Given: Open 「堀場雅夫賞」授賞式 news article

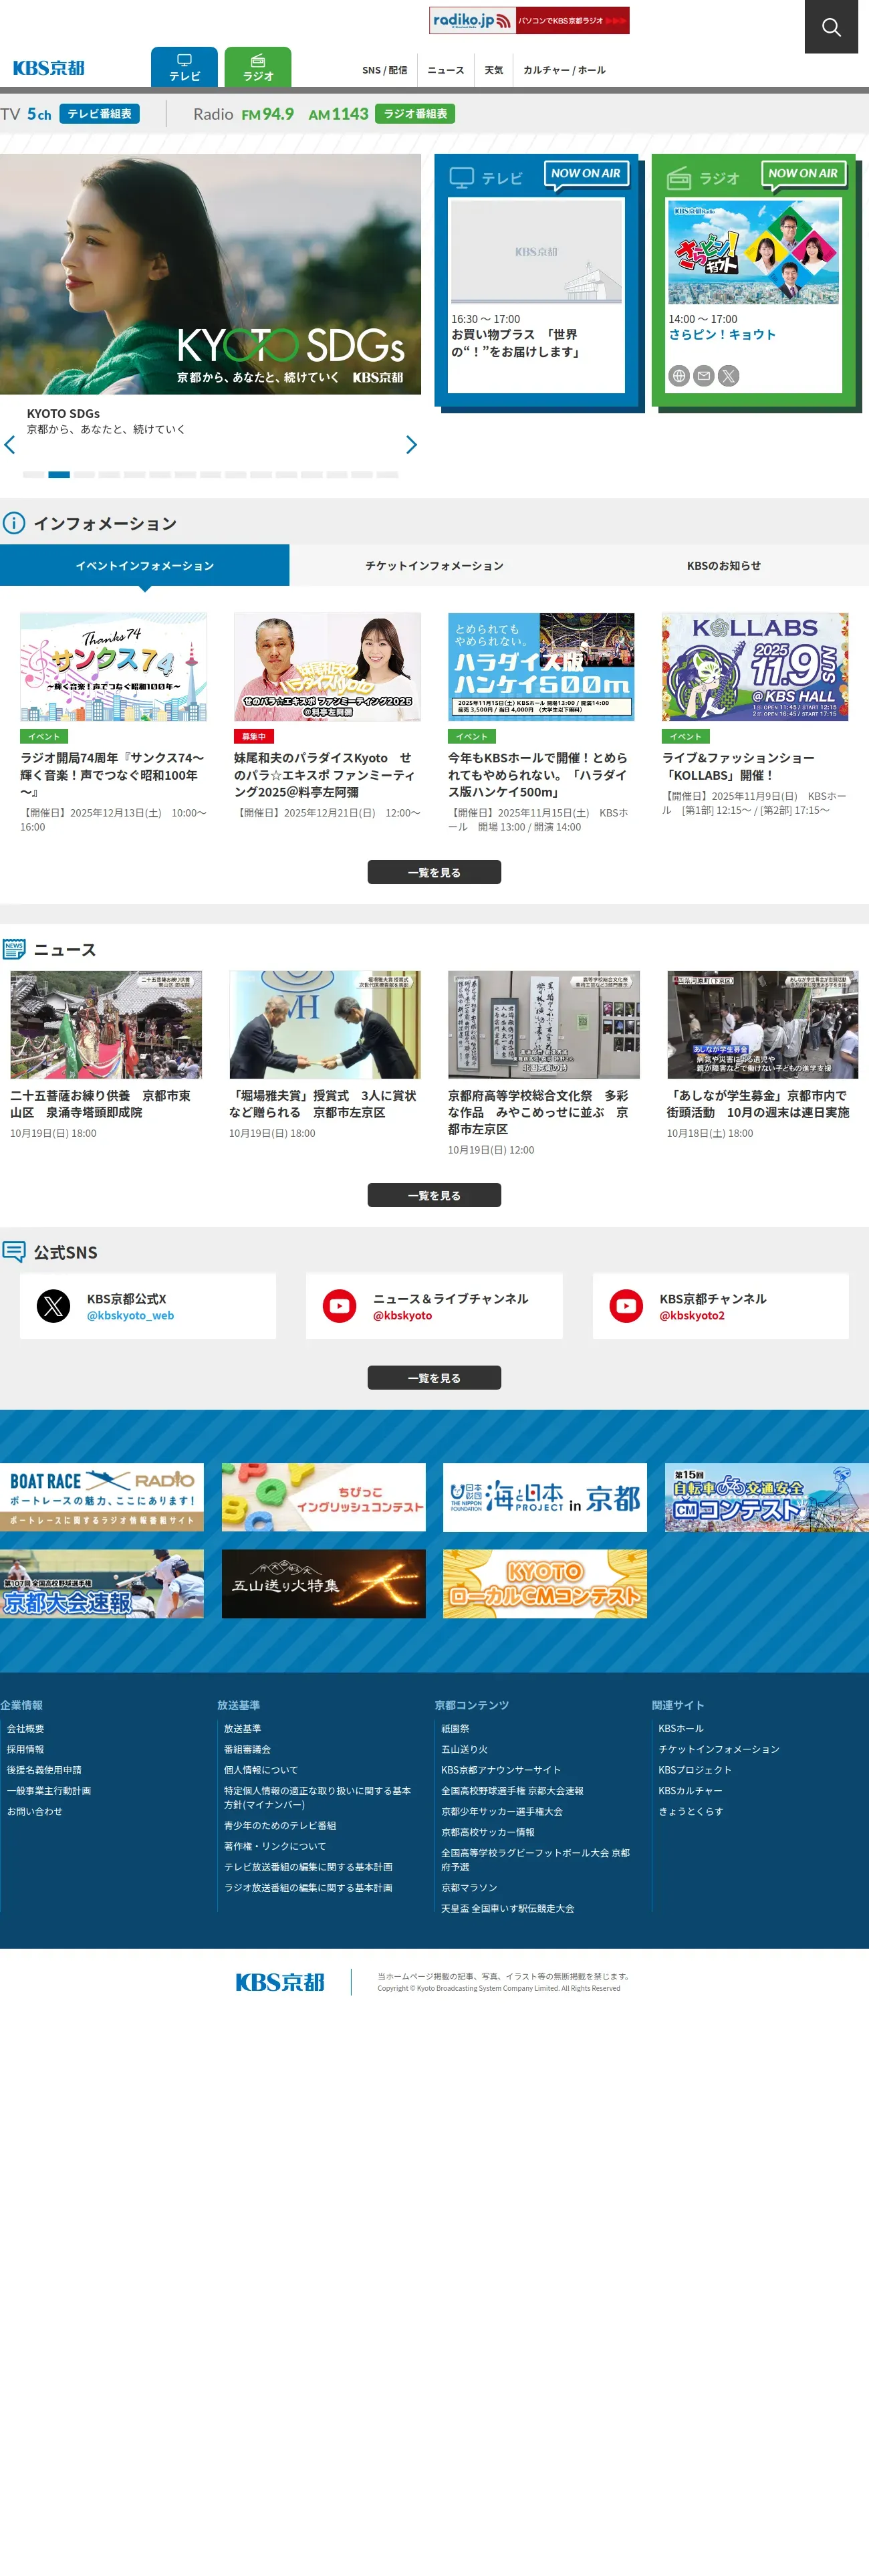Looking at the screenshot, I should click(325, 1056).
